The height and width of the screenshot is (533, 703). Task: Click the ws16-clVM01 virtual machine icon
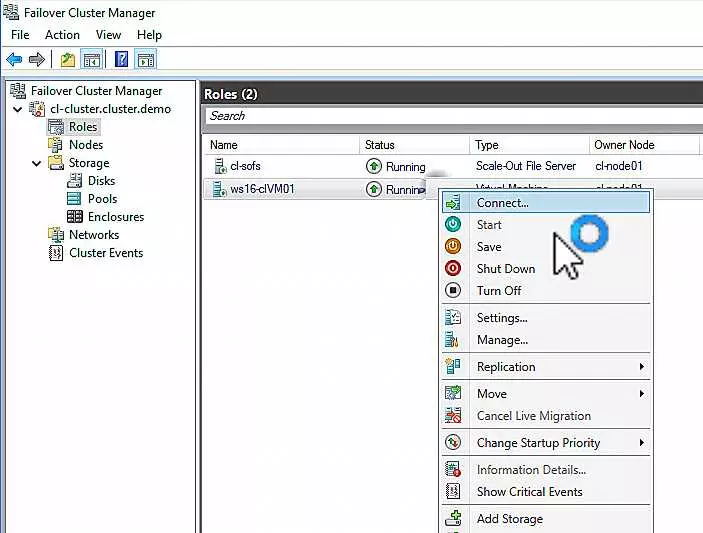[x=219, y=189]
